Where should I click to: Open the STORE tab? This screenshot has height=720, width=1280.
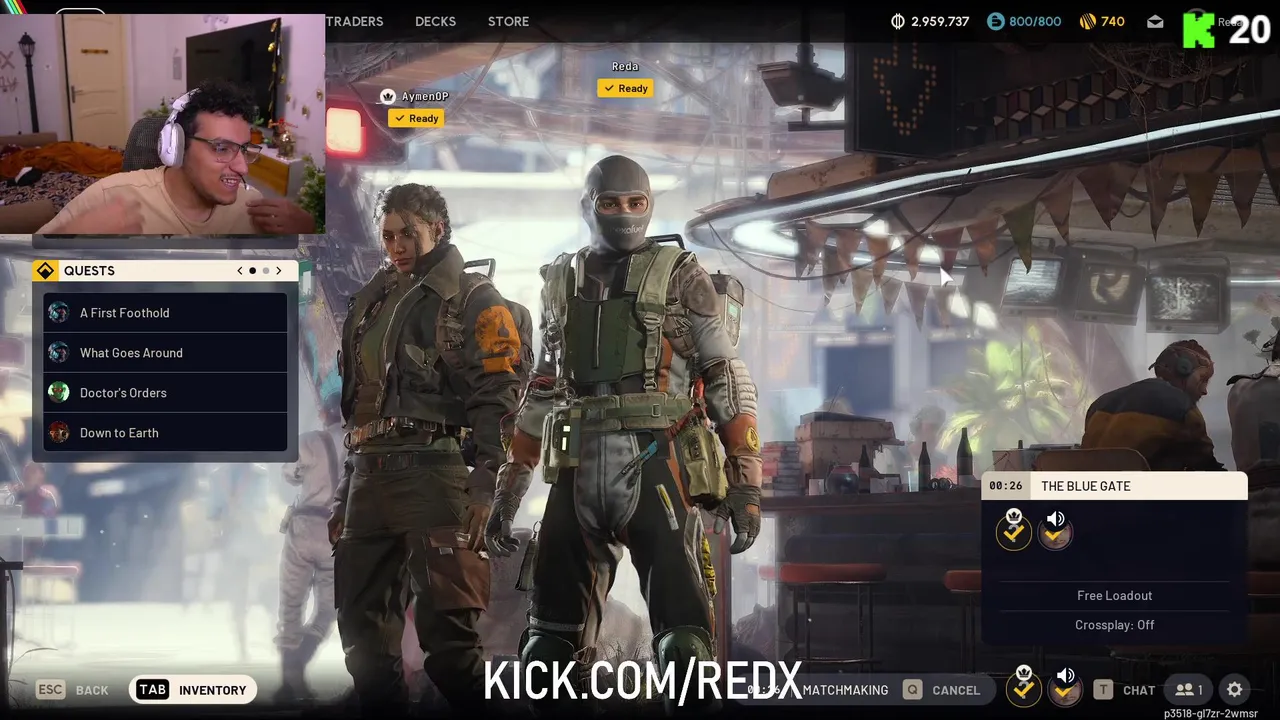click(x=508, y=21)
